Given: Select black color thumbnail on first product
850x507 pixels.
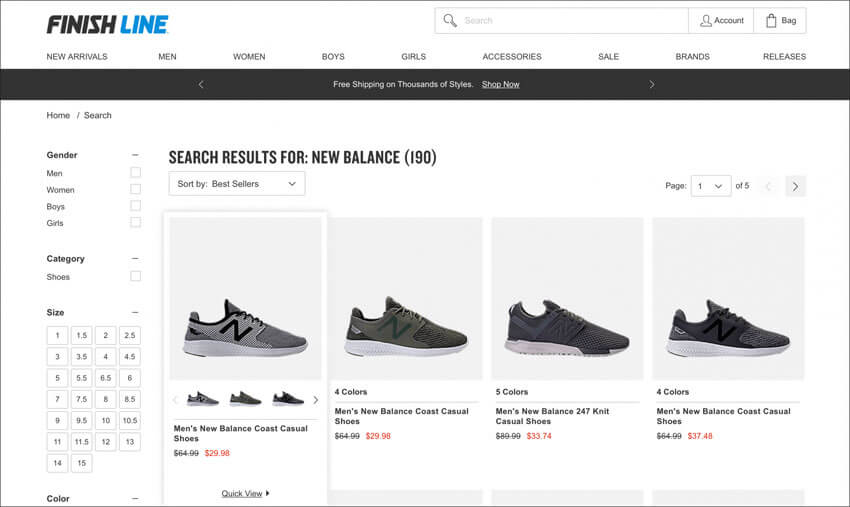Looking at the screenshot, I should 288,399.
